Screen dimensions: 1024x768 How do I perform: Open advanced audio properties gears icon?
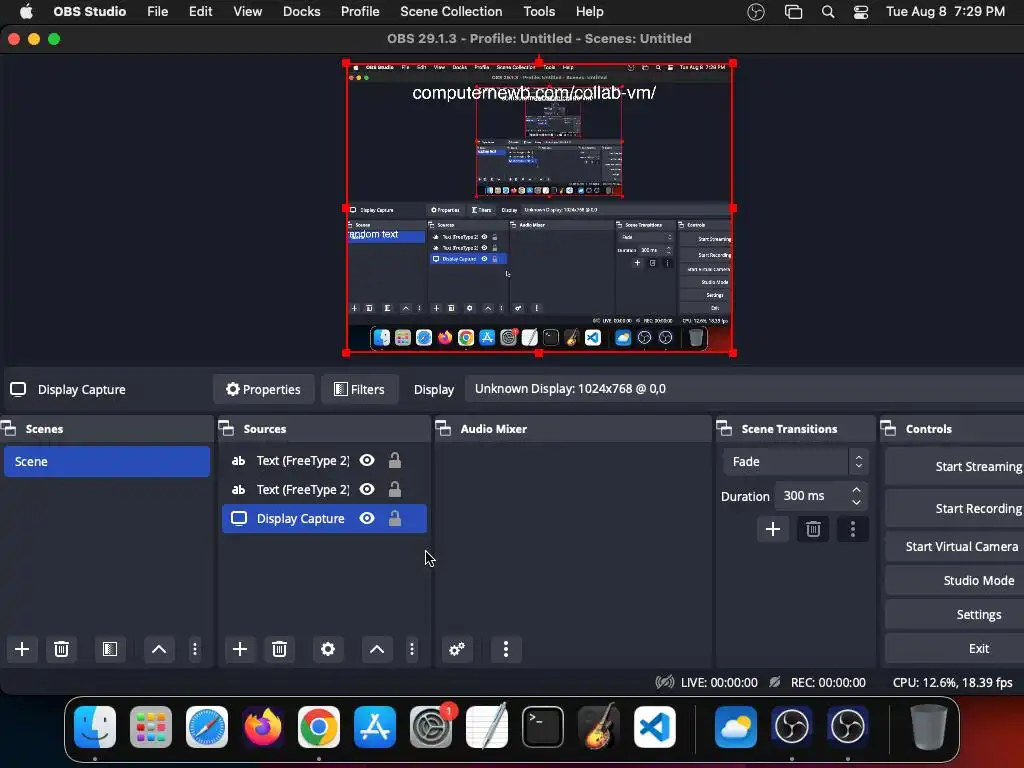tap(457, 649)
